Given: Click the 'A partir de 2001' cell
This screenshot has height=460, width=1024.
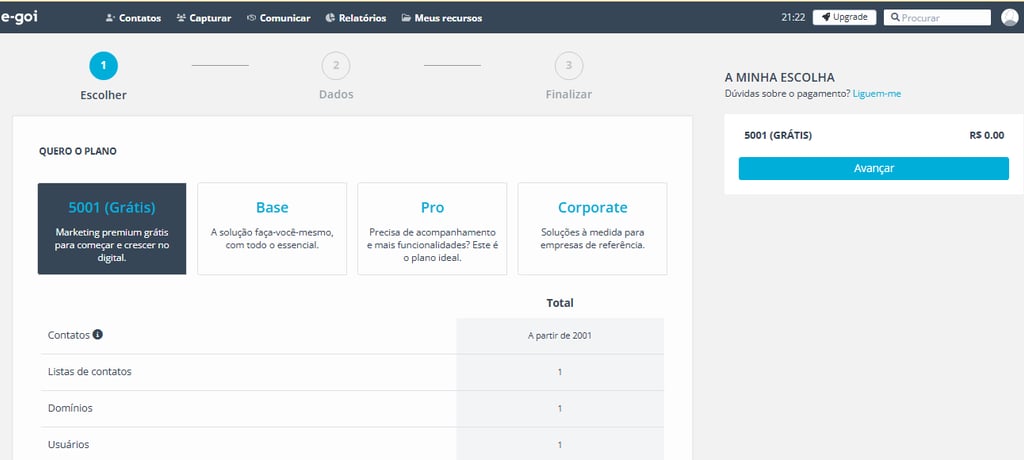Looking at the screenshot, I should [x=560, y=336].
